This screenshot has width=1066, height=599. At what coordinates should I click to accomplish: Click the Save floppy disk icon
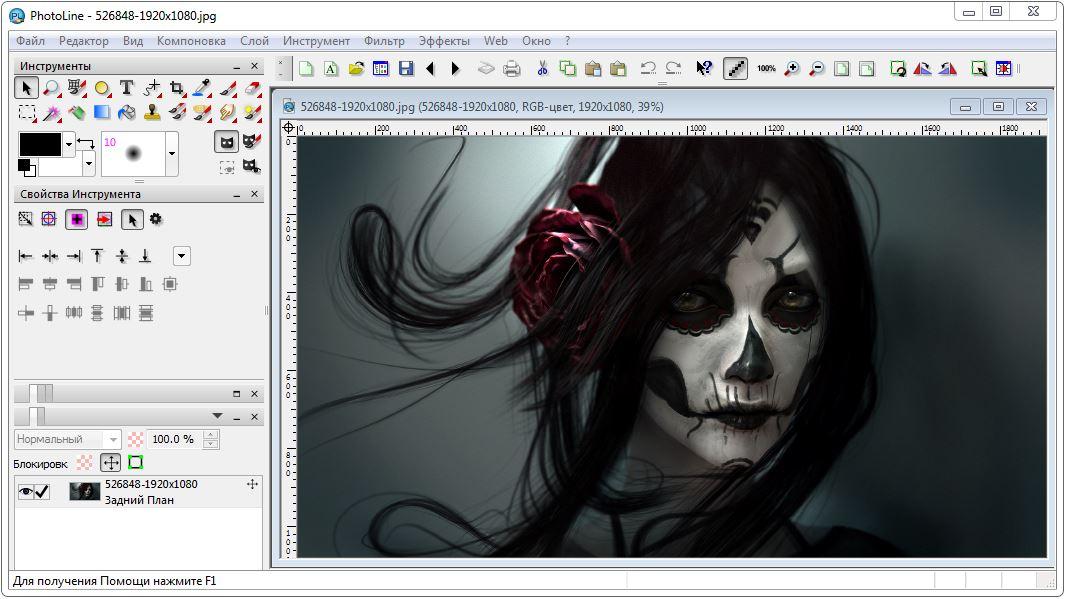(406, 68)
